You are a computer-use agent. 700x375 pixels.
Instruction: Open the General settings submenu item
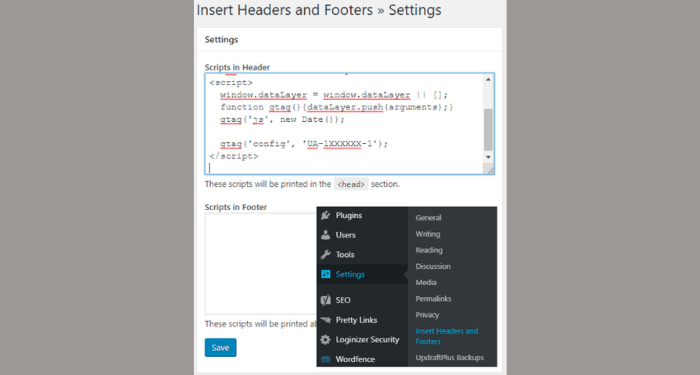(x=428, y=218)
